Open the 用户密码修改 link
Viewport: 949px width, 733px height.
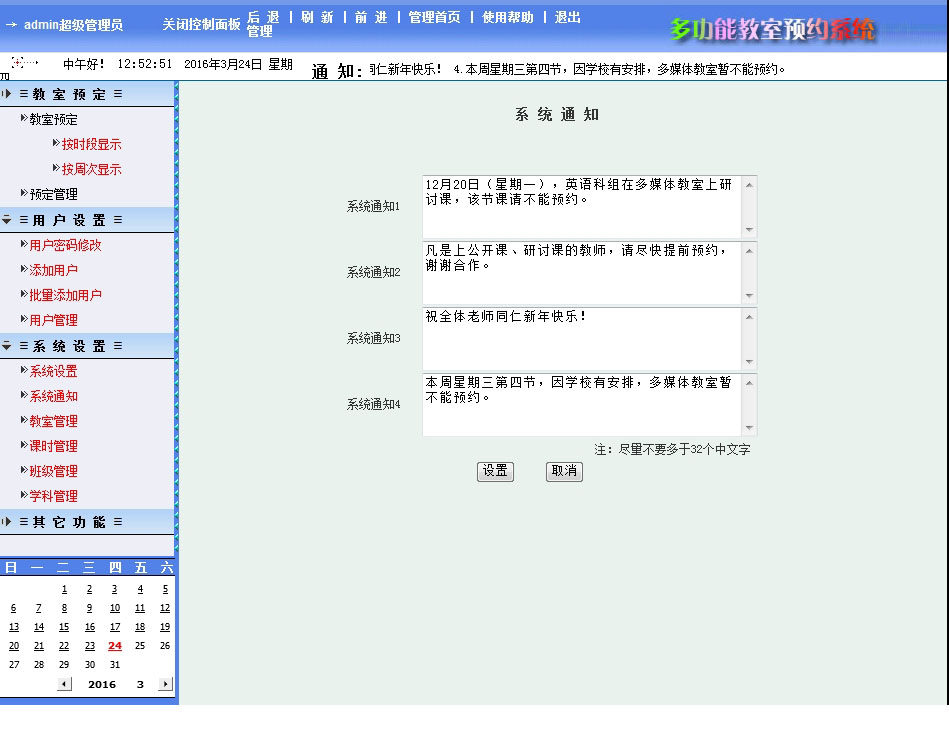[65, 245]
